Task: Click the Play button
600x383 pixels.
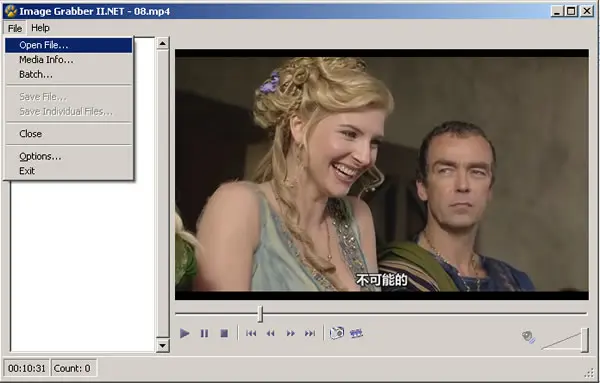Action: [x=184, y=333]
